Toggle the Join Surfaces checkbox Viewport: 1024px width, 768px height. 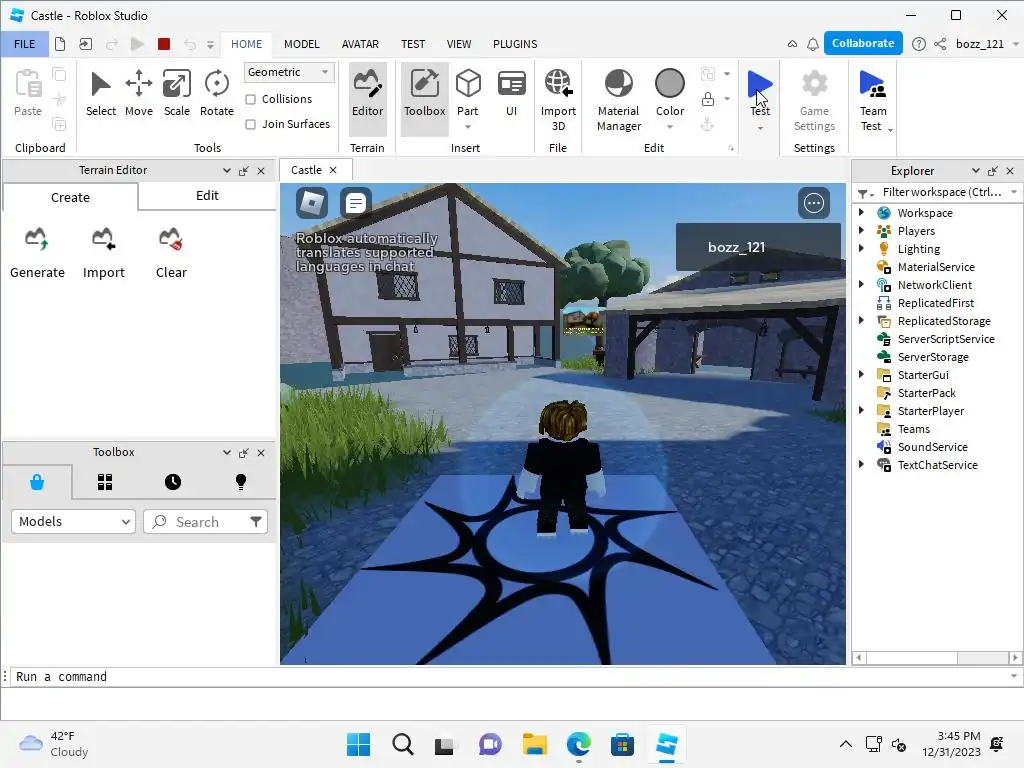250,124
